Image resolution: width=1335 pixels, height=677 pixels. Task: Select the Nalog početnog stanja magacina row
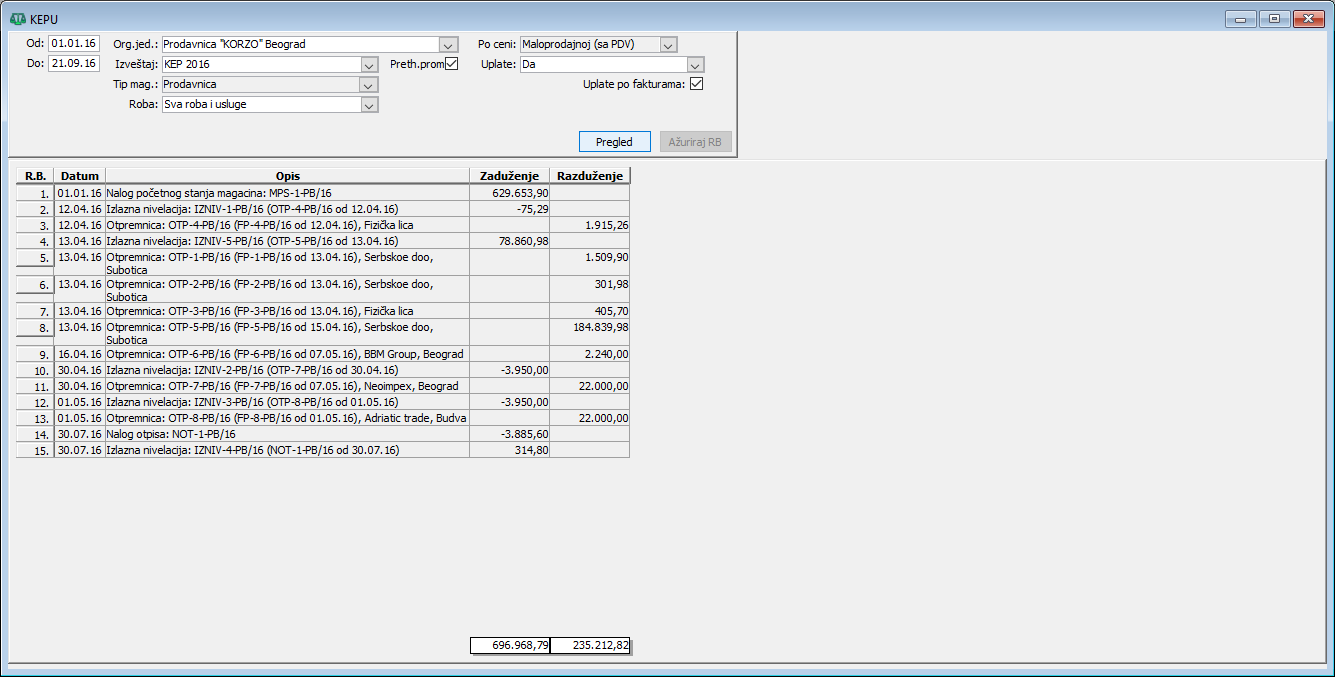point(287,193)
